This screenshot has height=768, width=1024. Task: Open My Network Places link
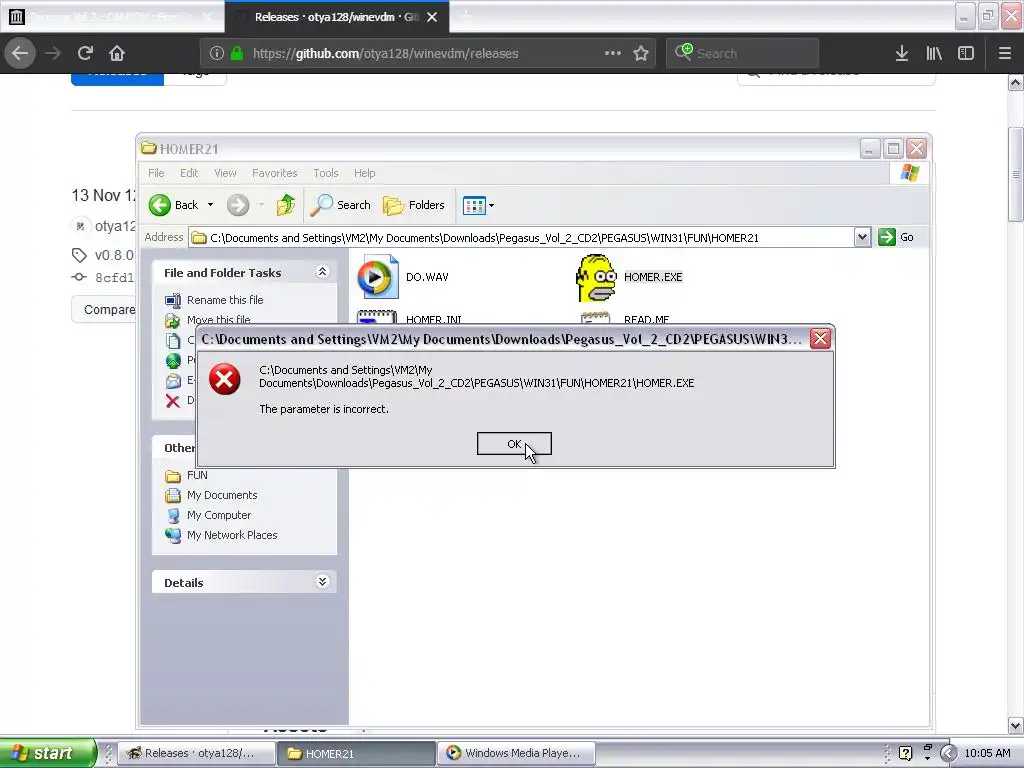pos(232,535)
